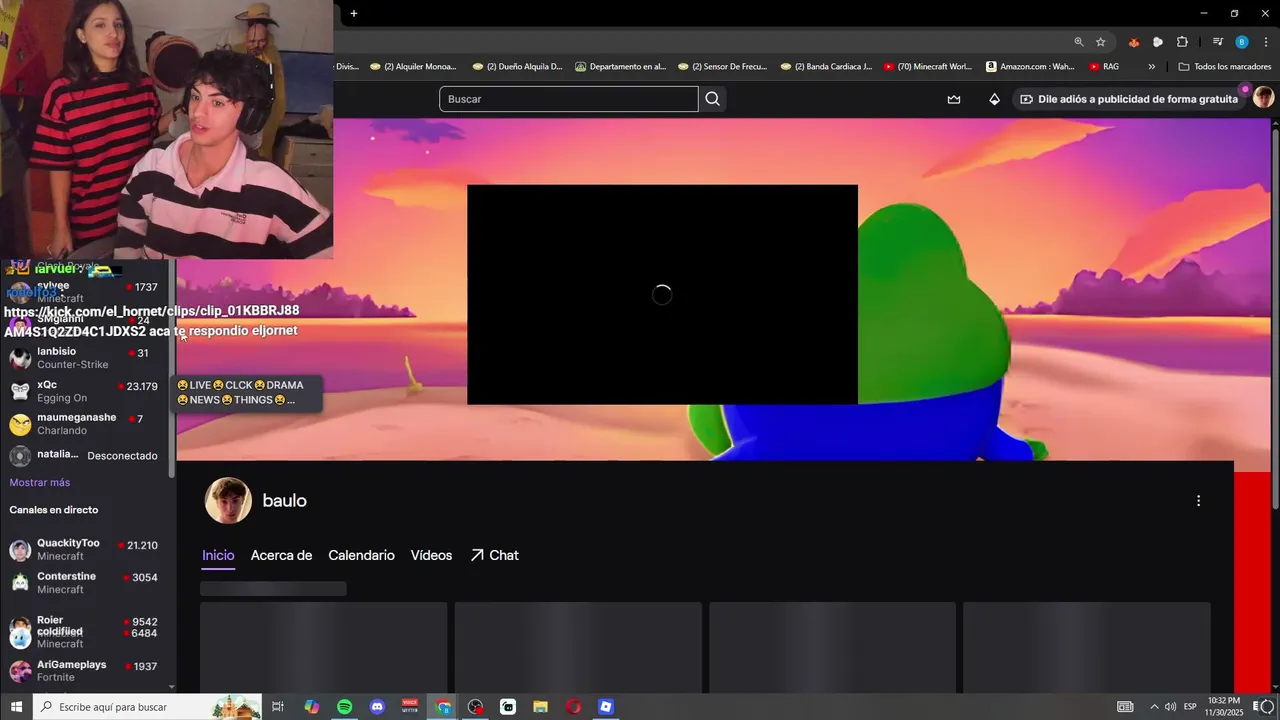
Task: Click the baulo channel name
Action: [284, 501]
